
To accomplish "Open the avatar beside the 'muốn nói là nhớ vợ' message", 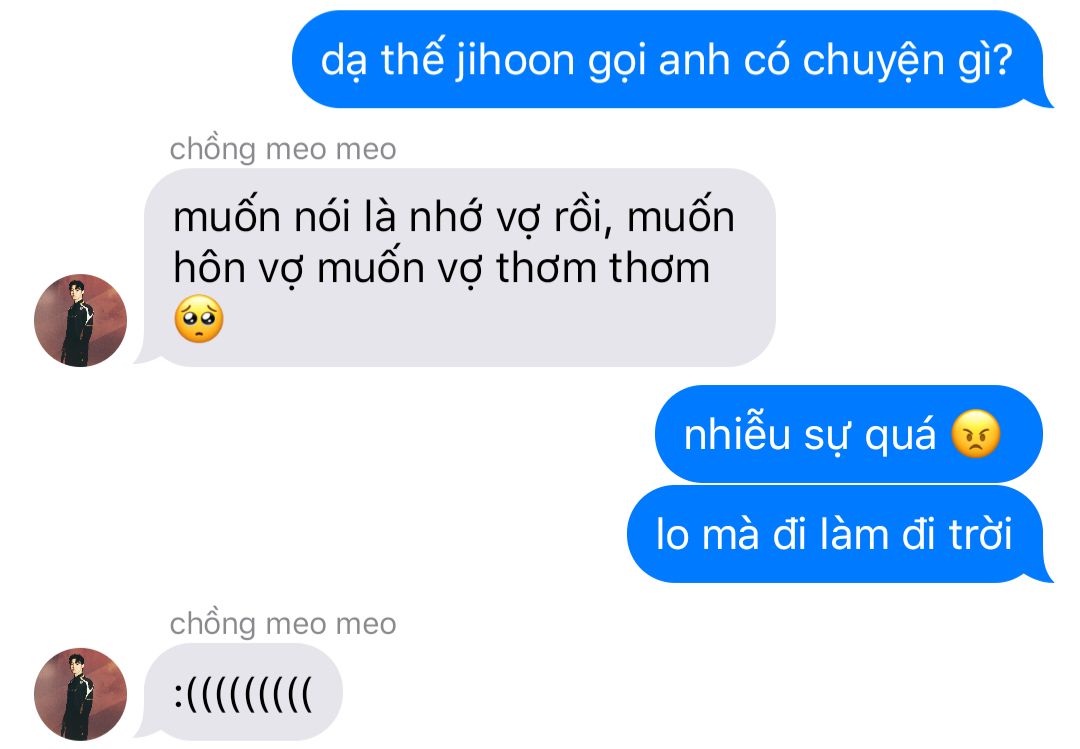I will (81, 320).
